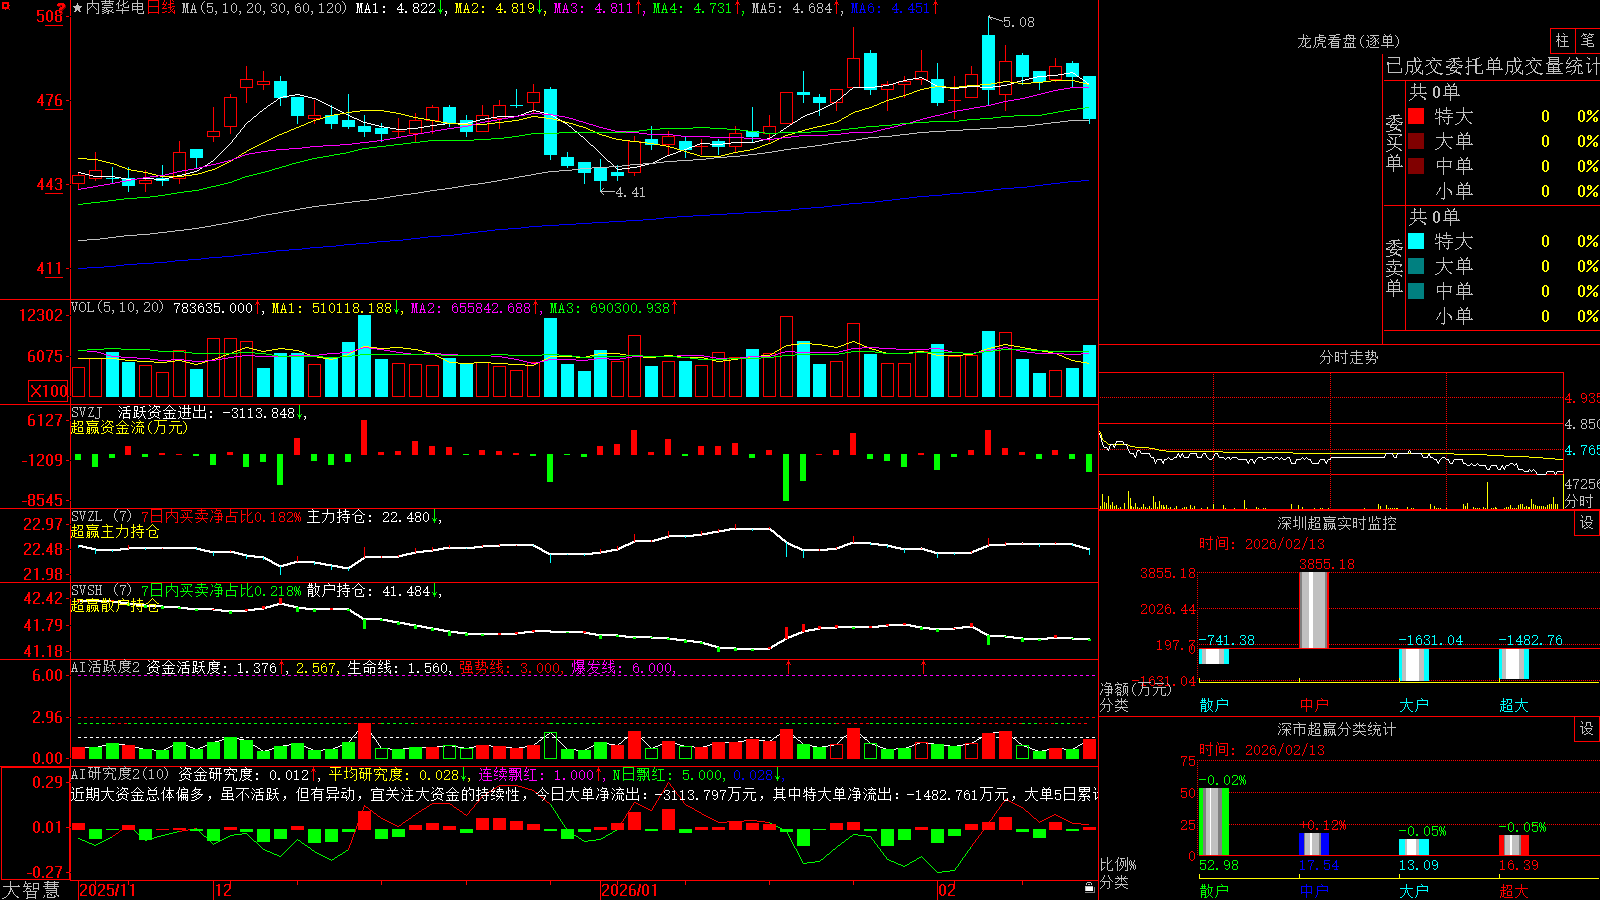Click 散户 label in 深圳超赢实时监控 chart
This screenshot has width=1600, height=900.
(x=1214, y=705)
